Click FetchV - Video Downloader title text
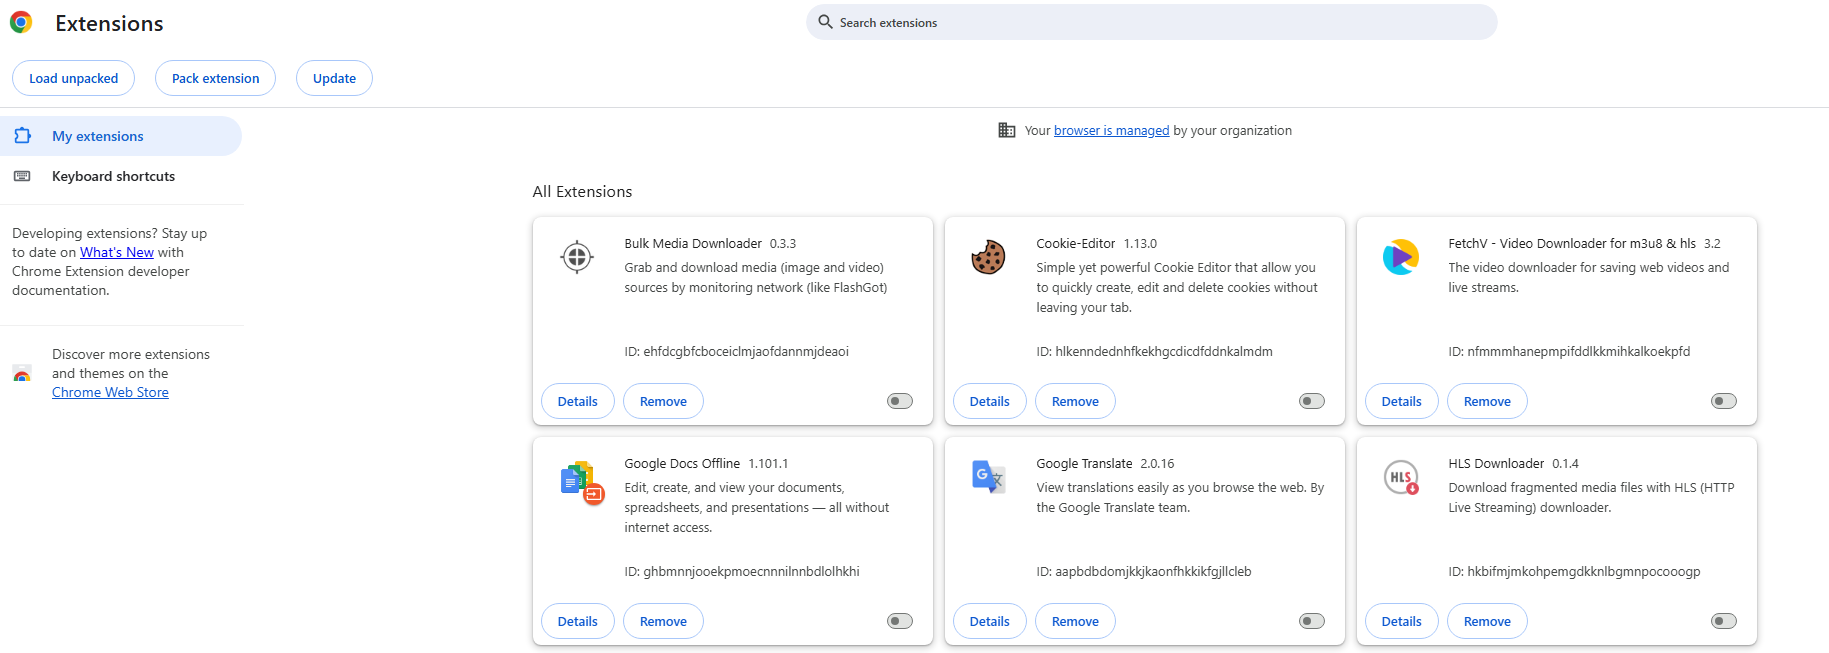This screenshot has height=653, width=1829. pyautogui.click(x=1572, y=243)
